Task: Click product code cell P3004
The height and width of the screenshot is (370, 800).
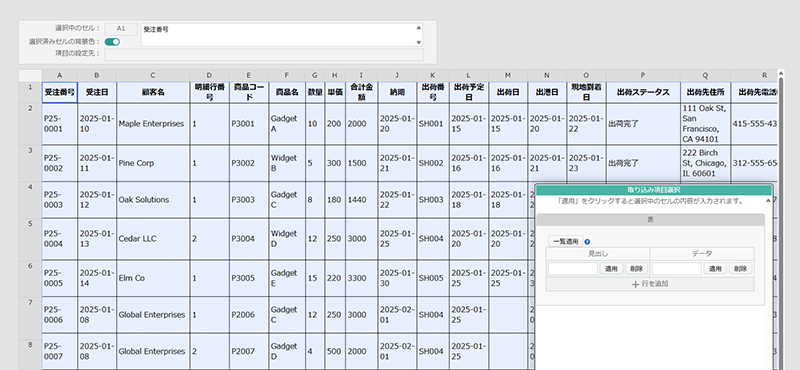Action: (x=249, y=239)
